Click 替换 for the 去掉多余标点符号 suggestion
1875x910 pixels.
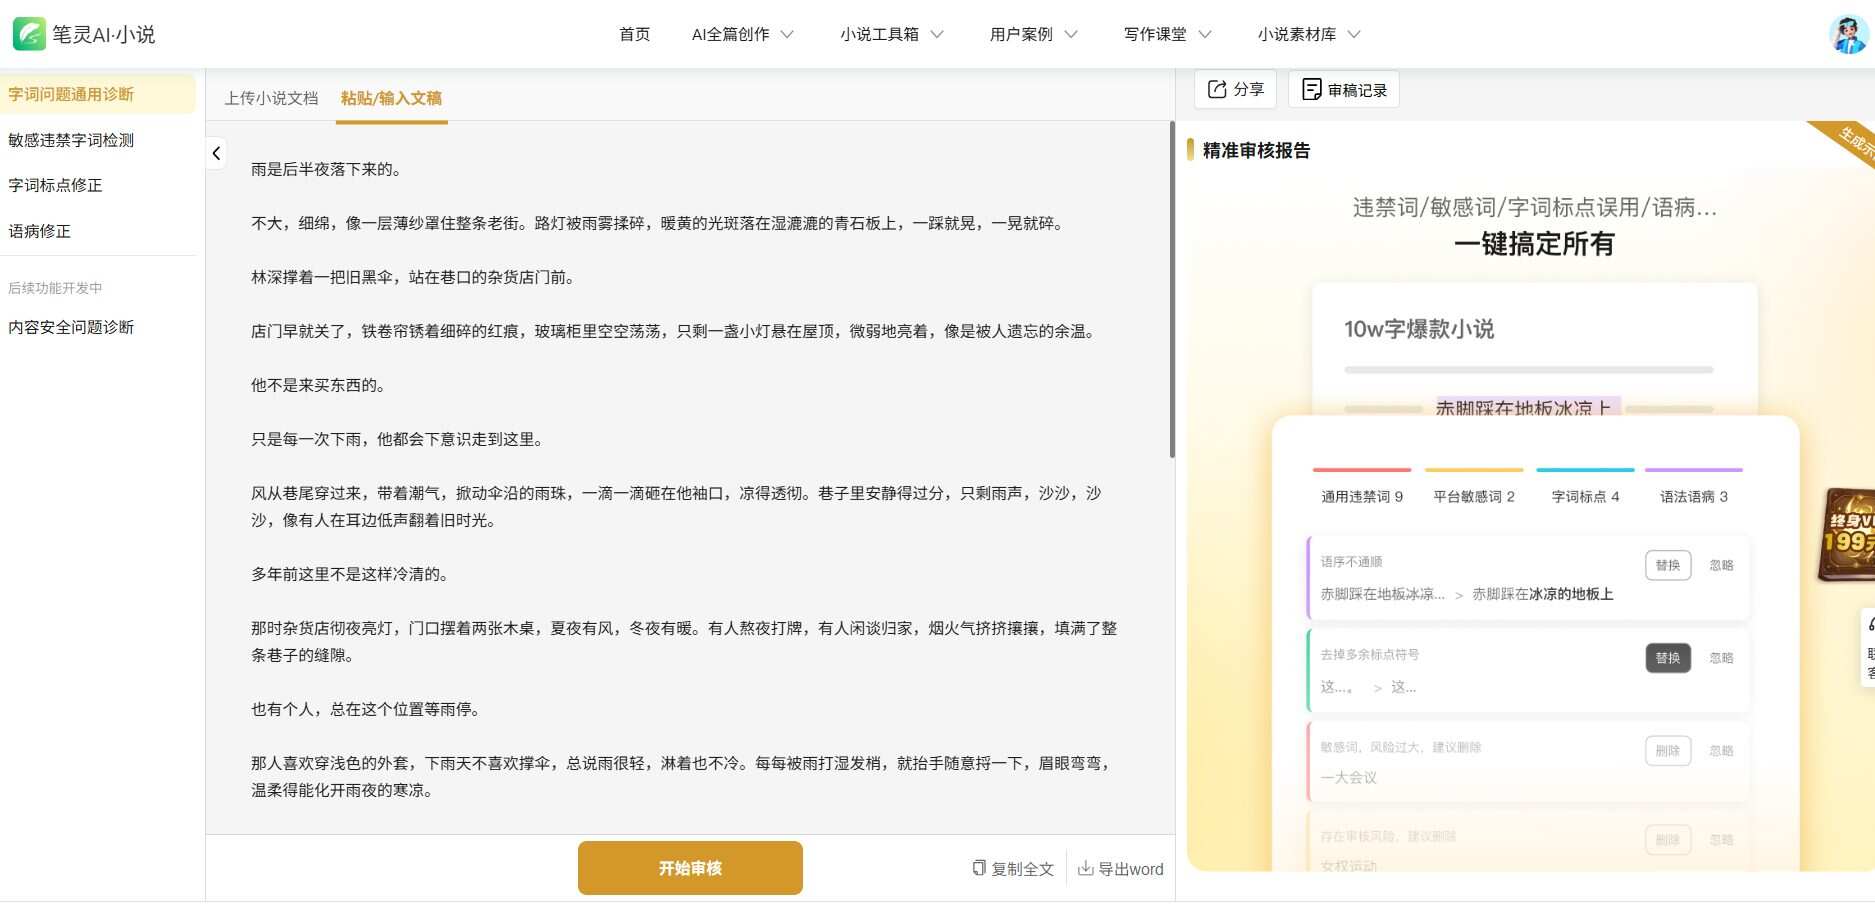(x=1668, y=658)
